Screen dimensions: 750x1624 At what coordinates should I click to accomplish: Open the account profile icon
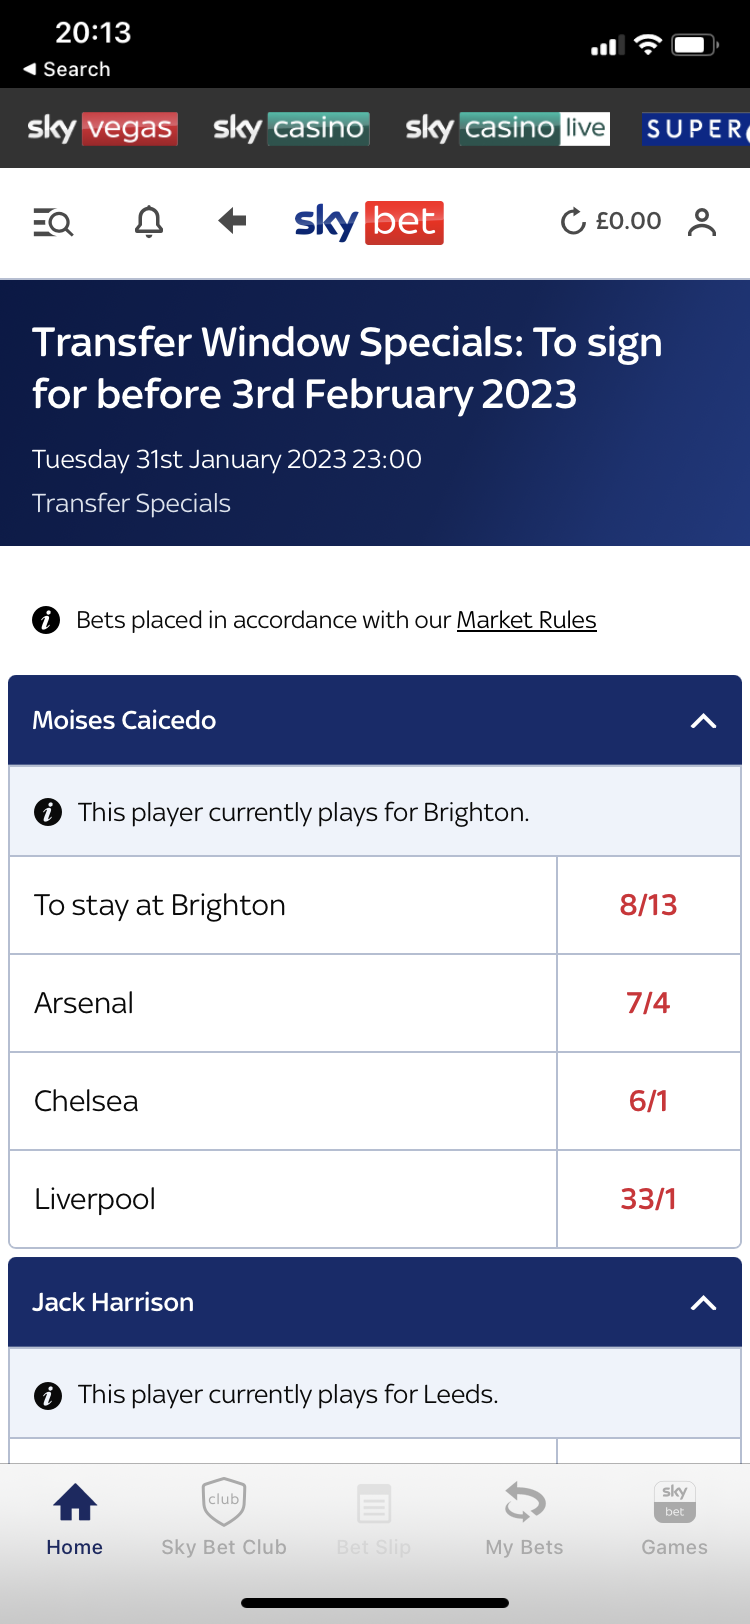click(x=702, y=222)
